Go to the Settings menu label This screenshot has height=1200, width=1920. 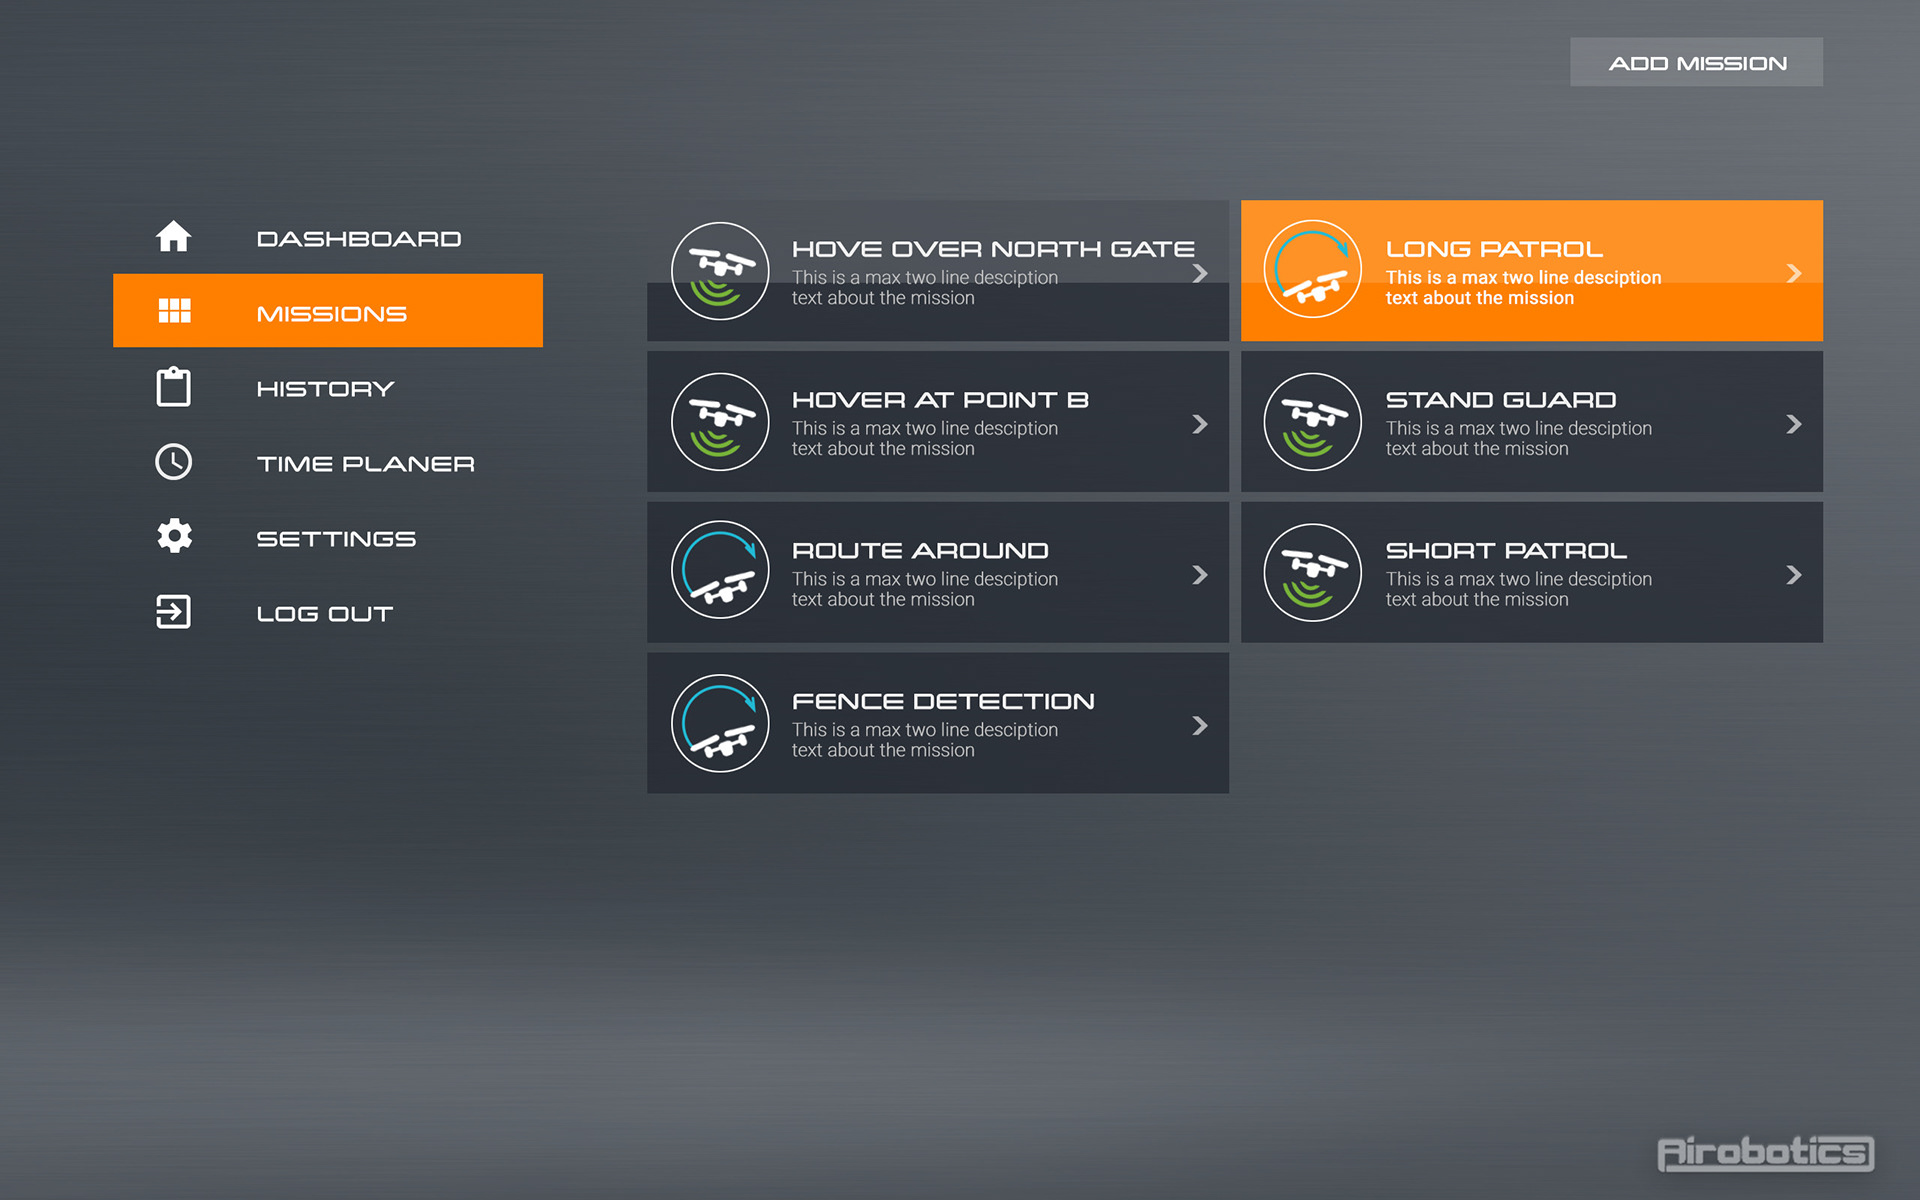click(x=336, y=539)
